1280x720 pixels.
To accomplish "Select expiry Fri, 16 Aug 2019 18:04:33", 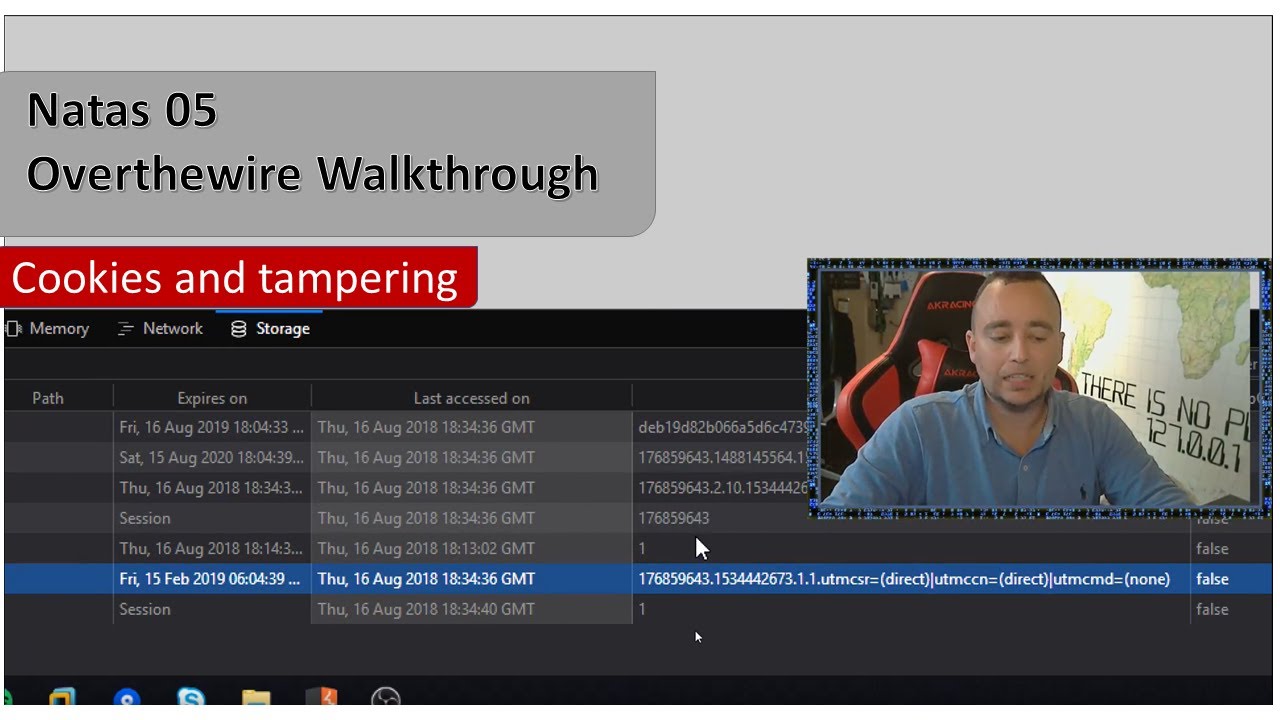I will (x=212, y=427).
